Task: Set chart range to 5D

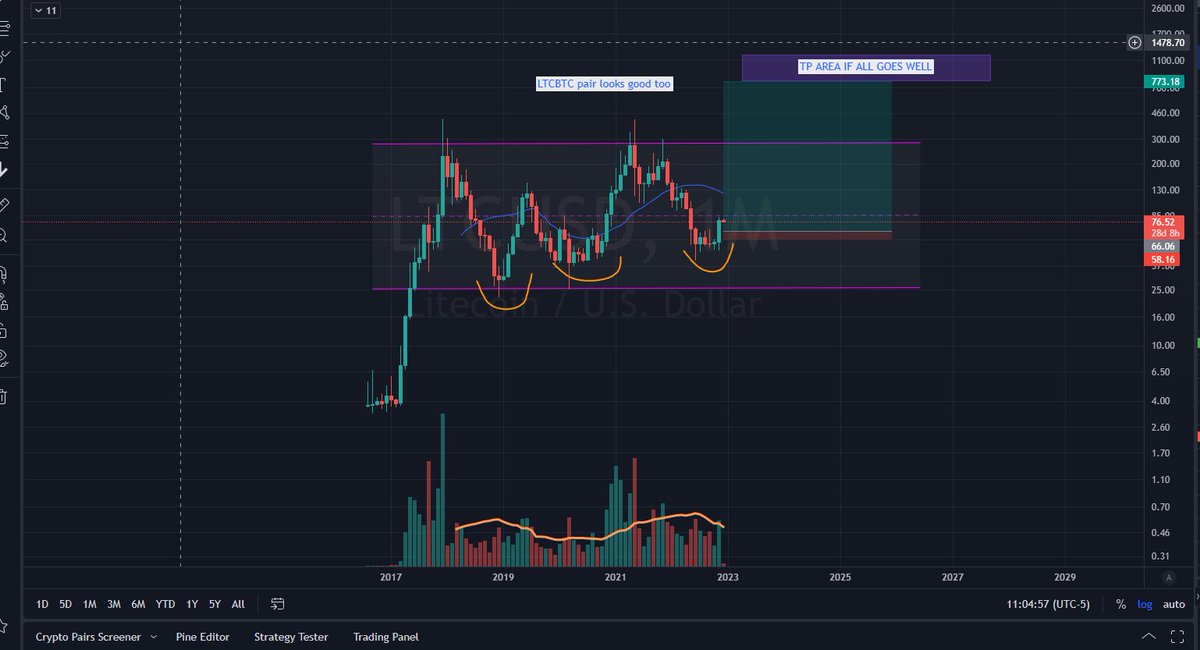Action: click(x=65, y=604)
